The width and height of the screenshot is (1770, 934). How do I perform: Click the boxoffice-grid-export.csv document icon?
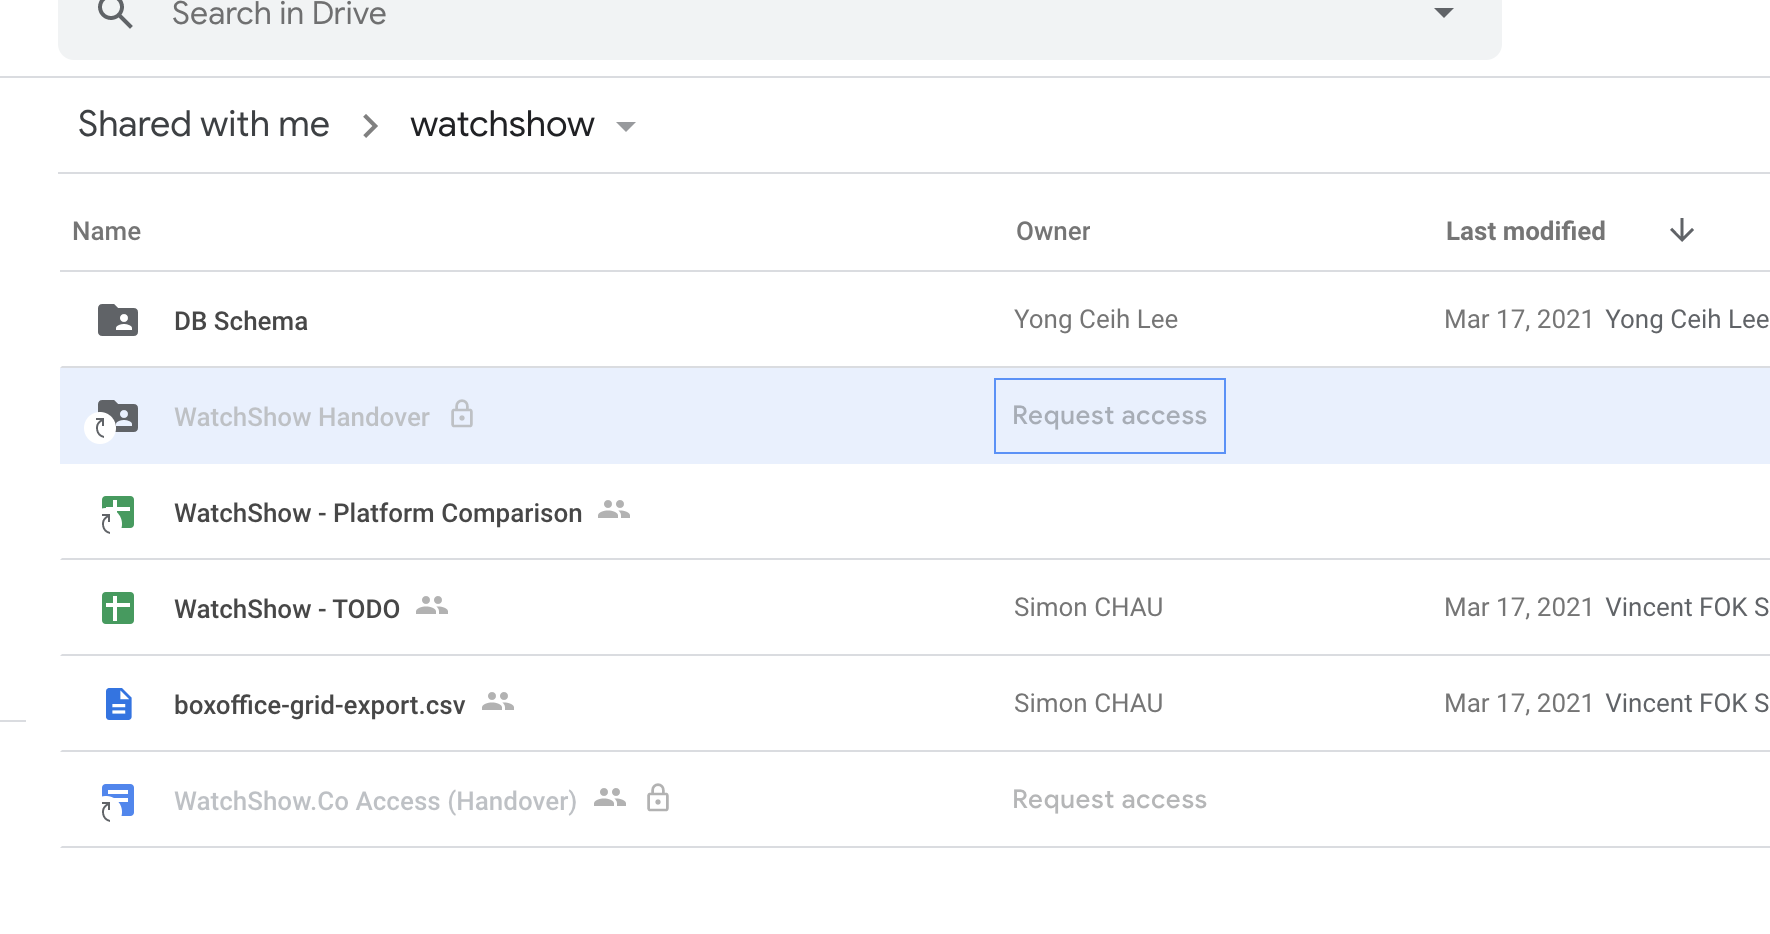pyautogui.click(x=118, y=704)
